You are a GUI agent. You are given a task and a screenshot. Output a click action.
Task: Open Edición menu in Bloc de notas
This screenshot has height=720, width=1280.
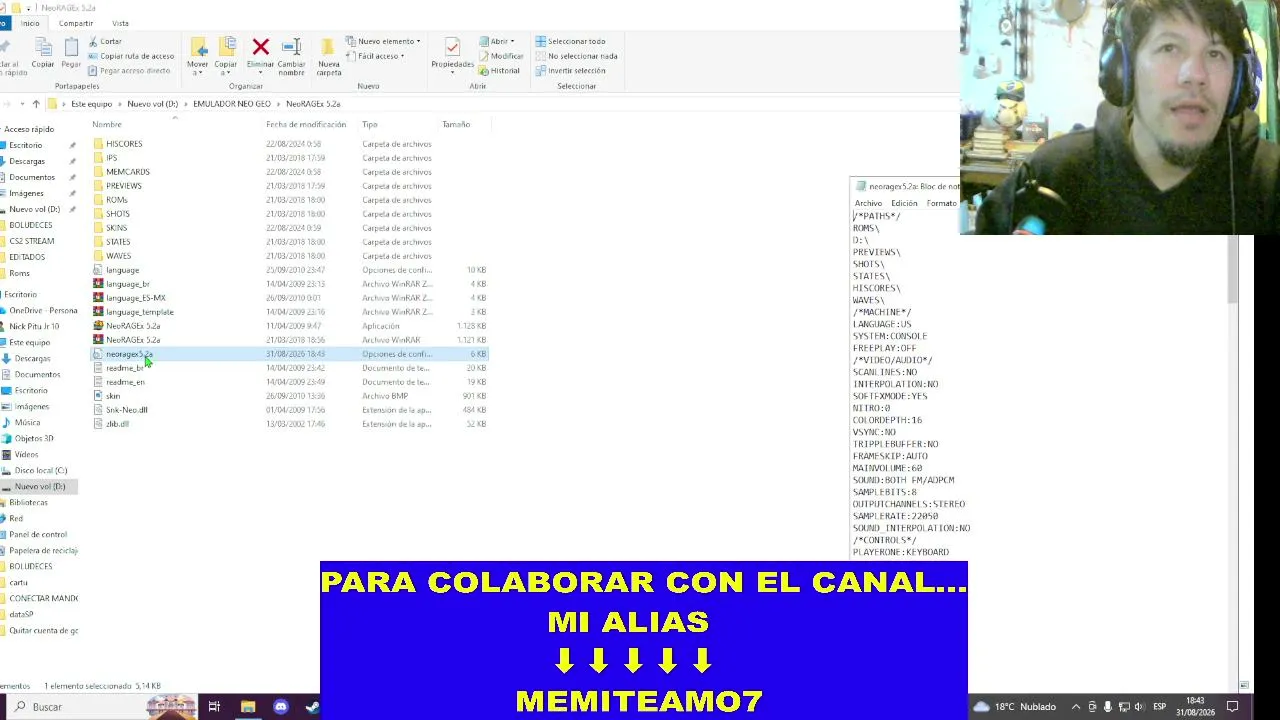[904, 203]
